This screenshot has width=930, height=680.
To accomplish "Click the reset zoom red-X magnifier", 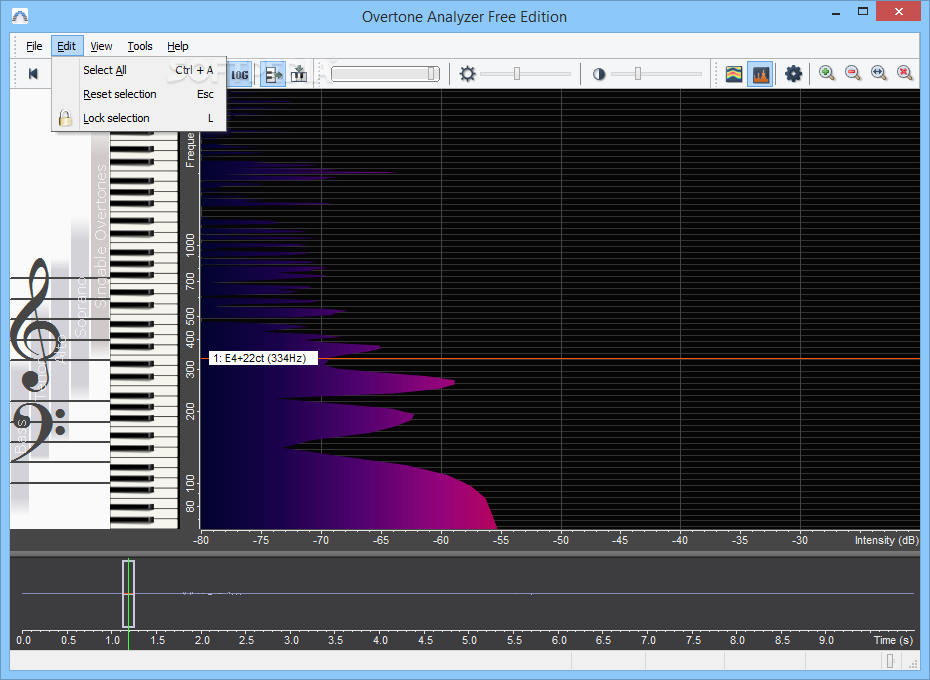I will (904, 73).
